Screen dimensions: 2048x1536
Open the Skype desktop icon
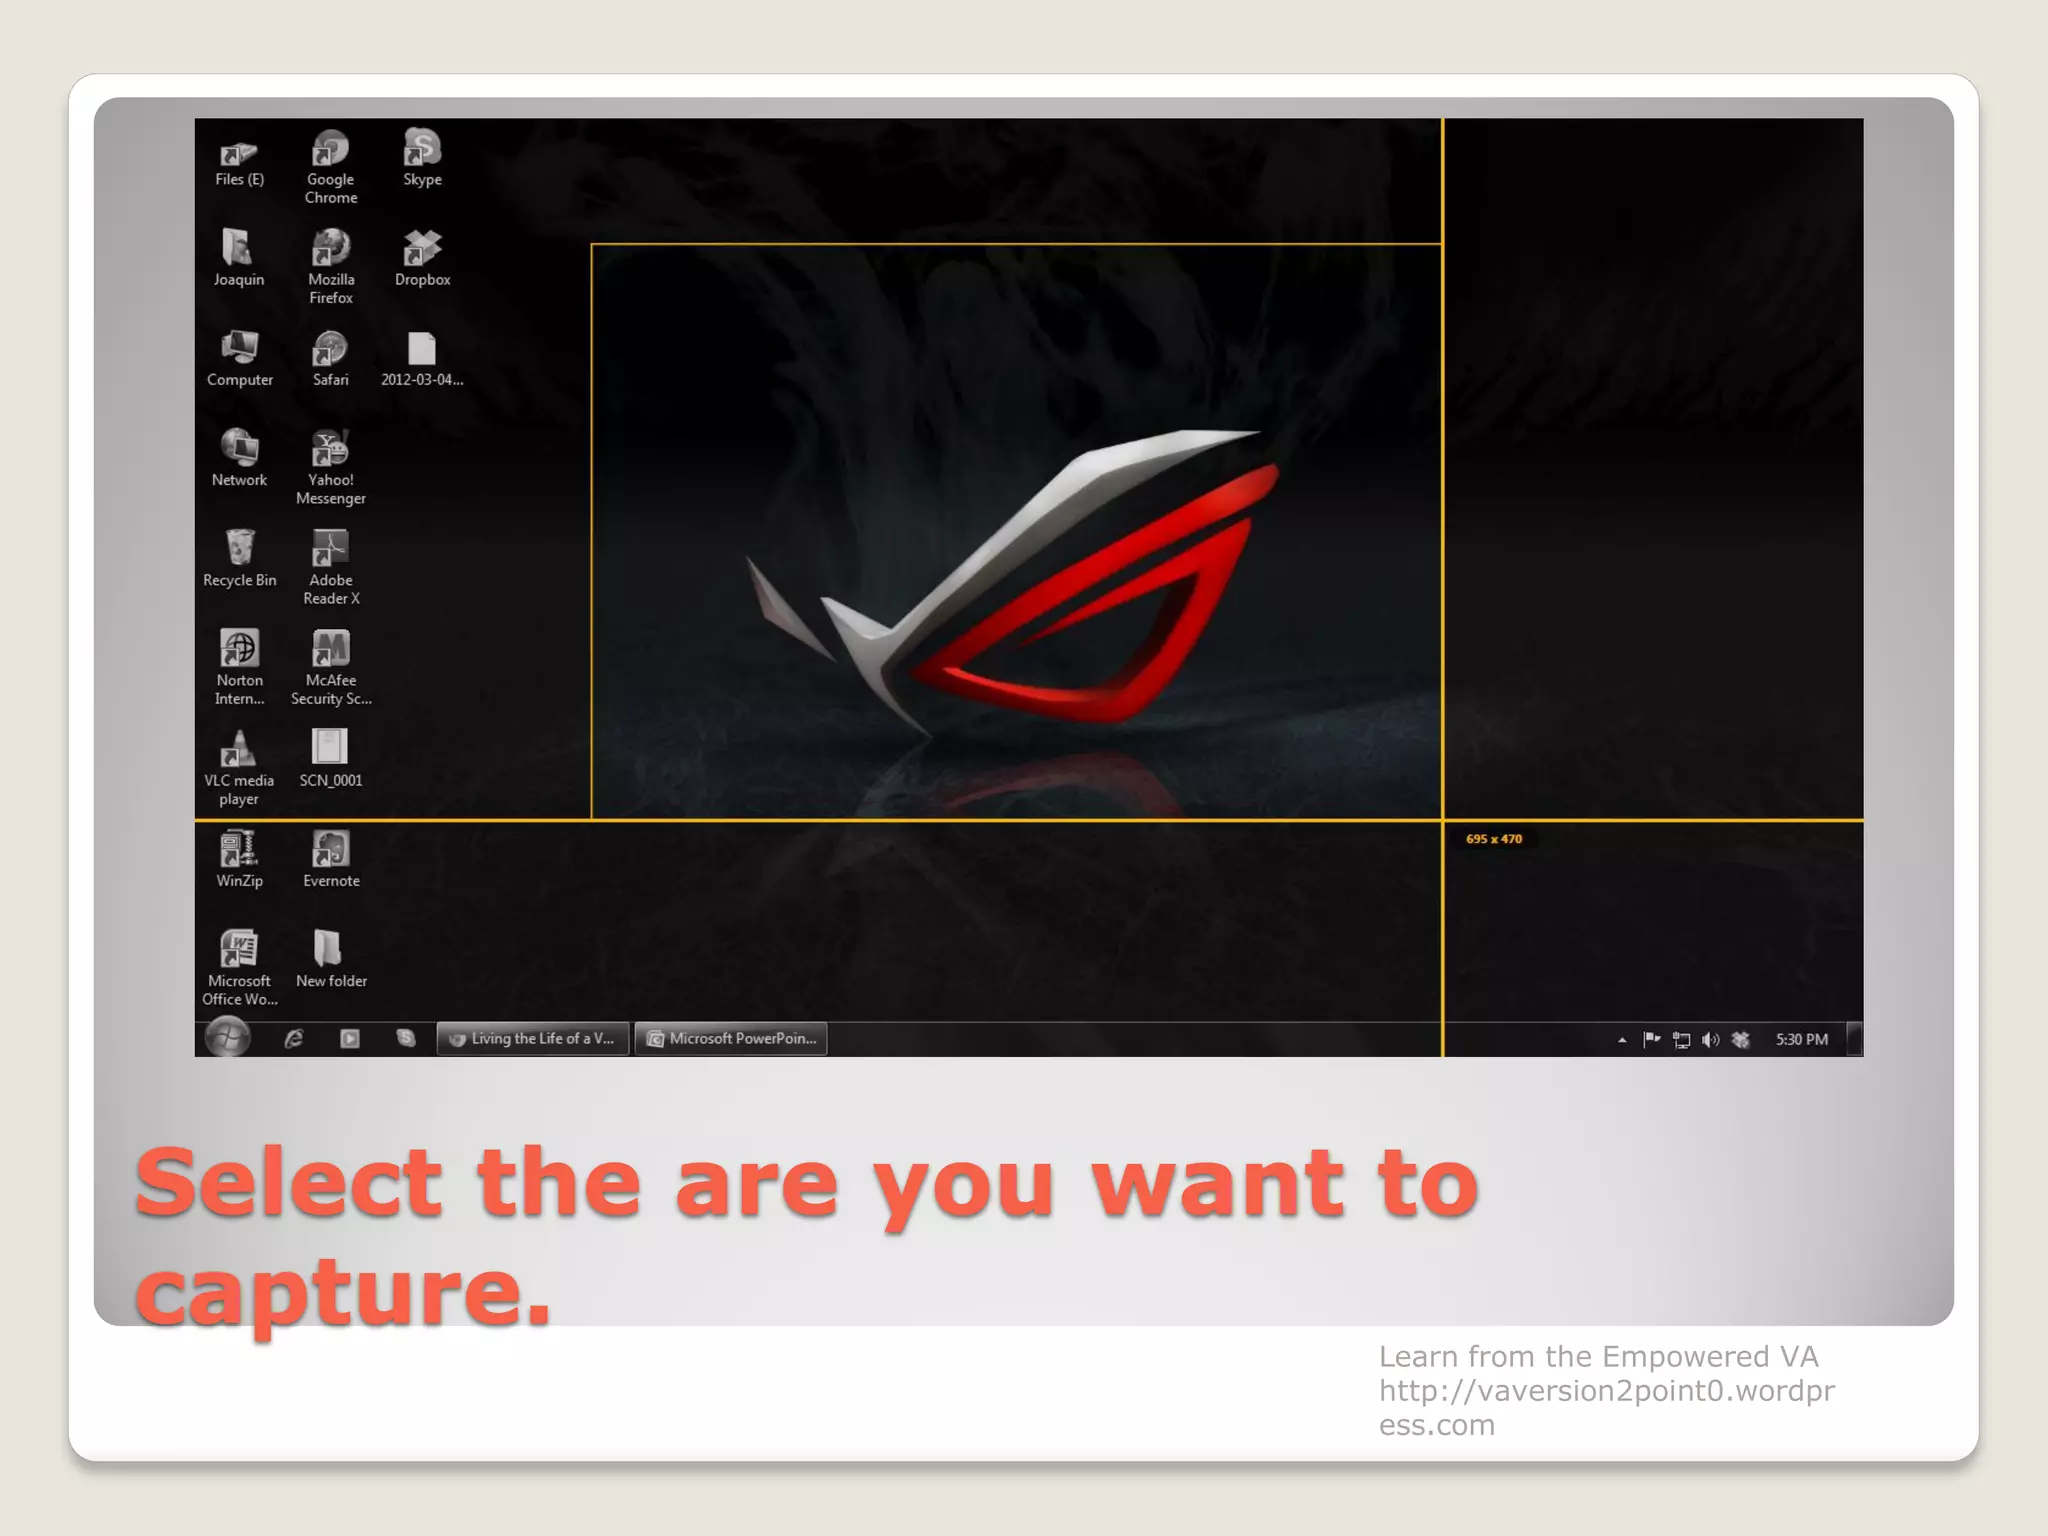coord(422,158)
